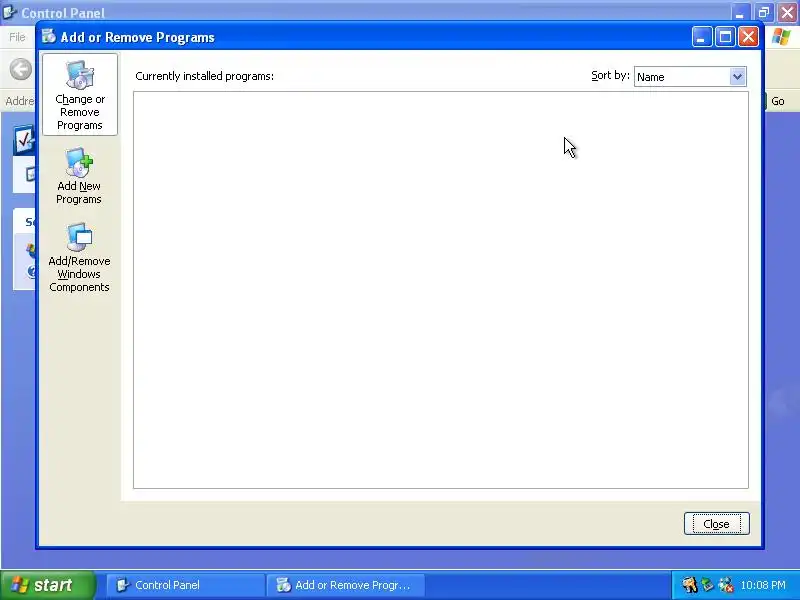Close Add or Remove Programs via title bar X

(x=748, y=37)
